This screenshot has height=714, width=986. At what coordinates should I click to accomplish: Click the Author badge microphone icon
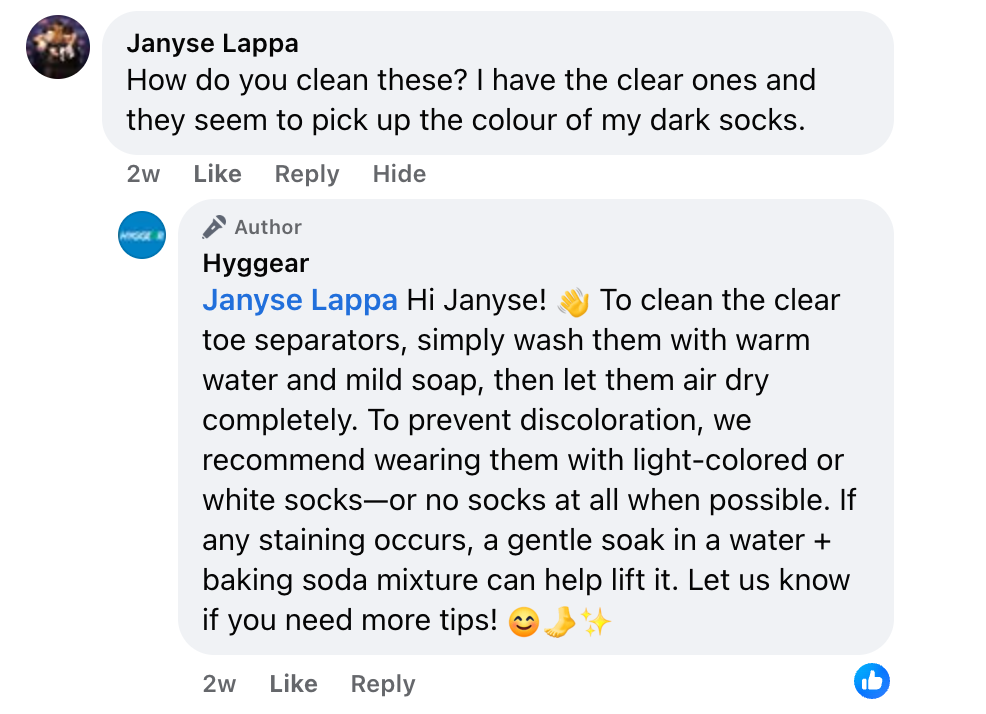tap(214, 227)
